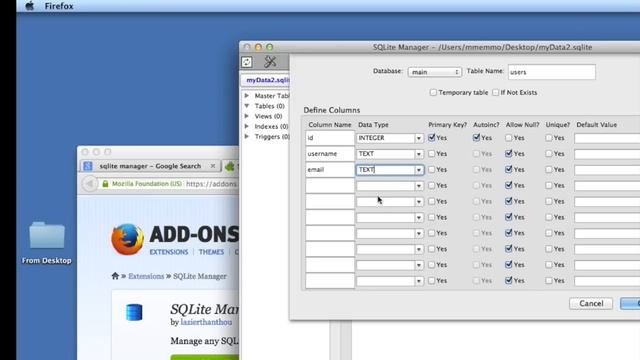The image size is (640, 360).
Task: Enable Unique for the id column
Action: click(549, 138)
